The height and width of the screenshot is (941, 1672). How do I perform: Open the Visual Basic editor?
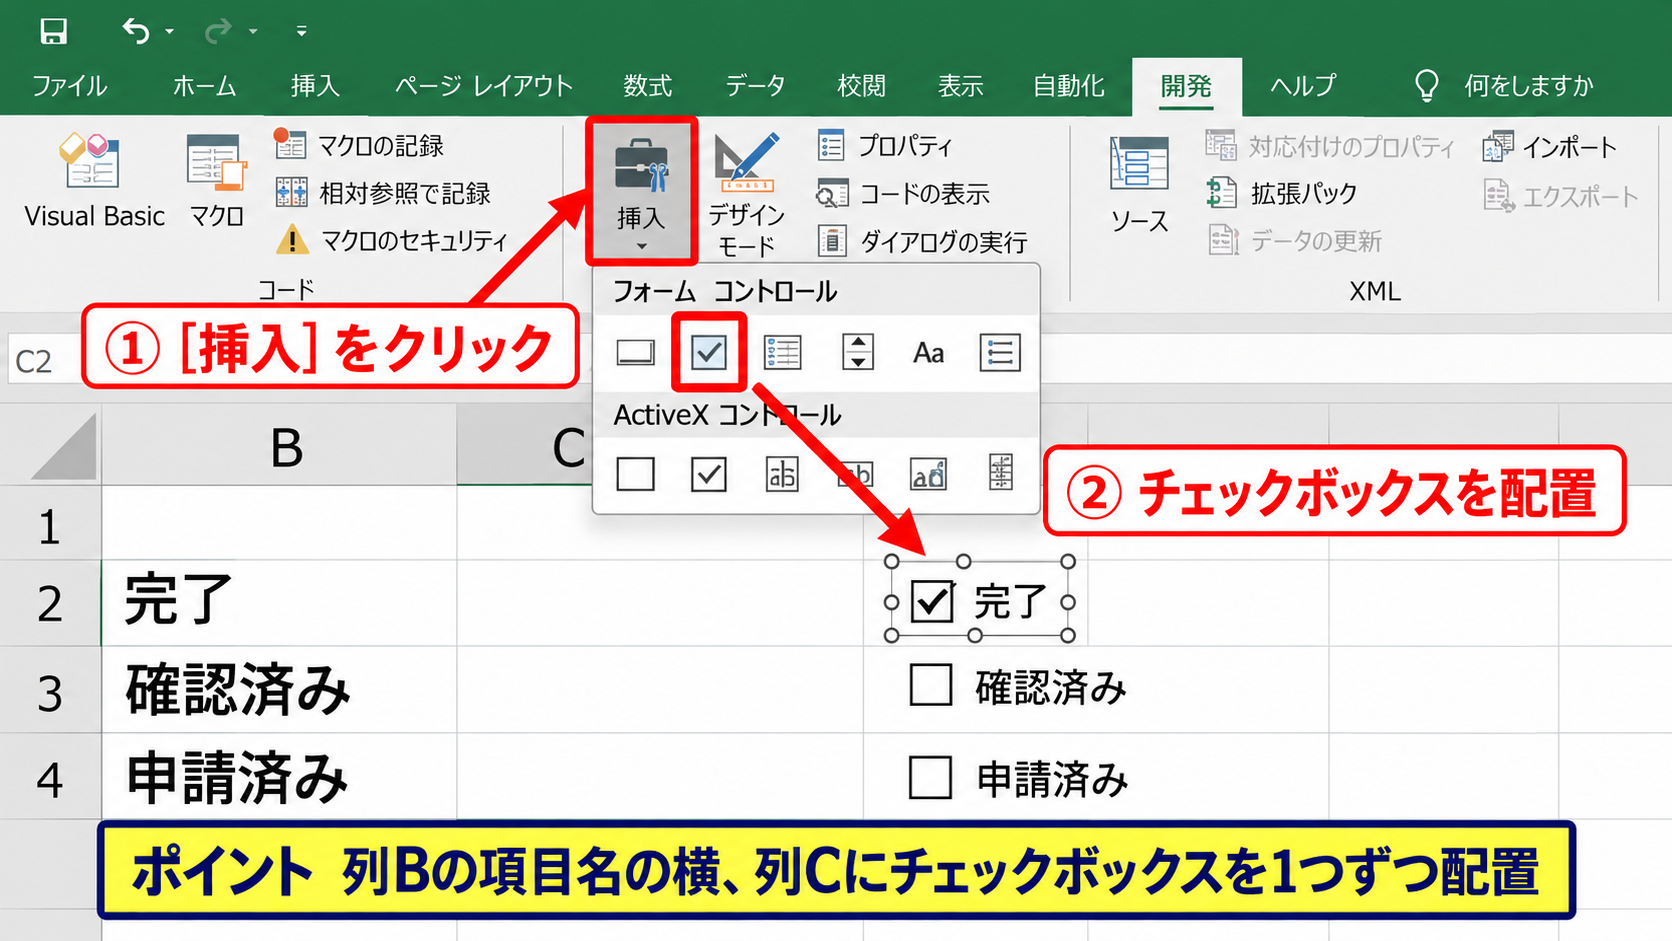point(94,181)
